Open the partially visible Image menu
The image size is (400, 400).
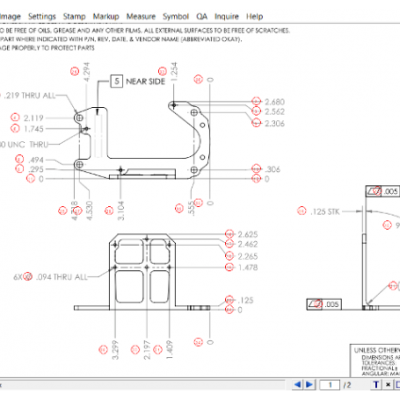point(10,16)
